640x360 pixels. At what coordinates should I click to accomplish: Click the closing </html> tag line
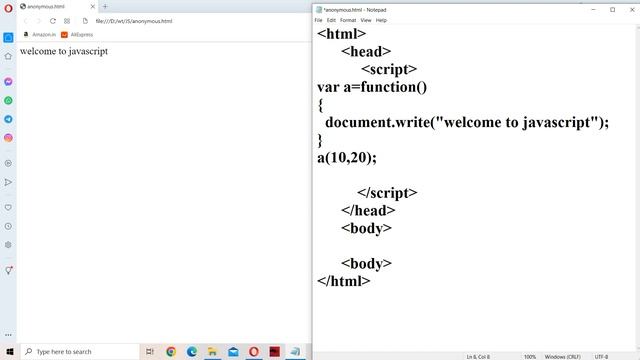point(344,281)
